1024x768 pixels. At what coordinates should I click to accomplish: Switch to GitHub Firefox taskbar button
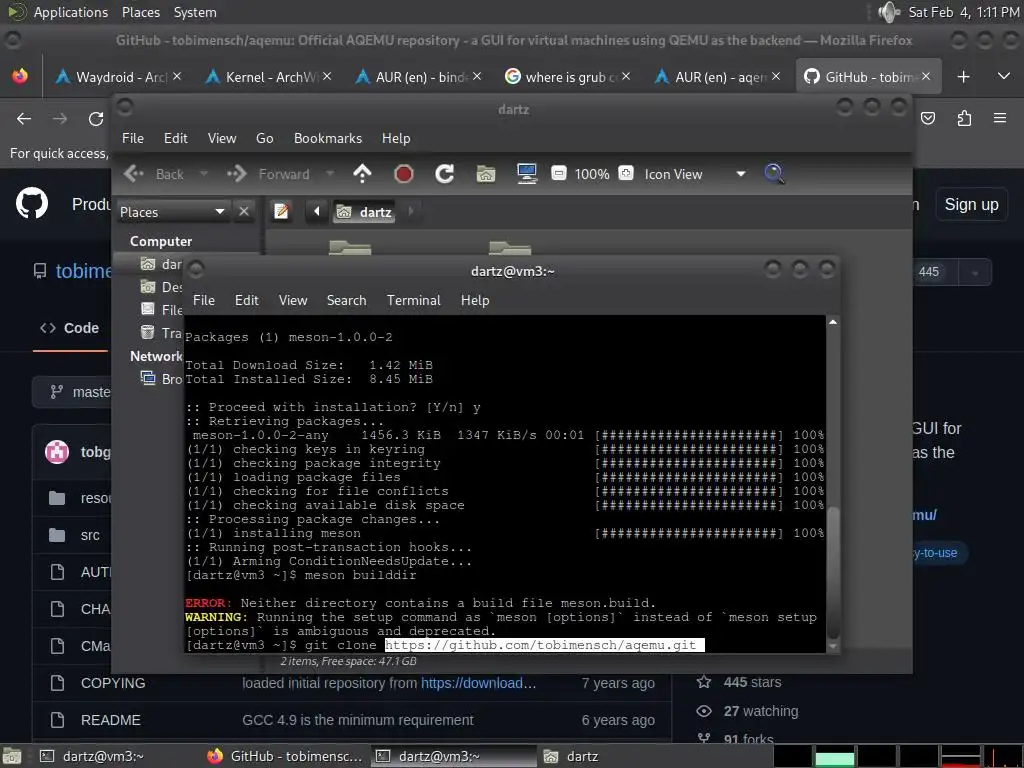[285, 756]
